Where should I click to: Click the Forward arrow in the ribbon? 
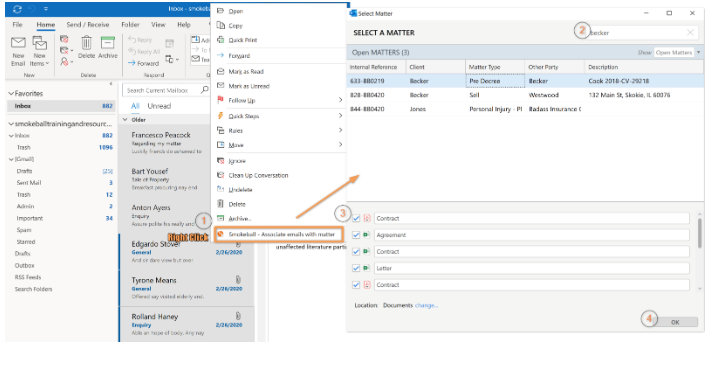tap(132, 63)
